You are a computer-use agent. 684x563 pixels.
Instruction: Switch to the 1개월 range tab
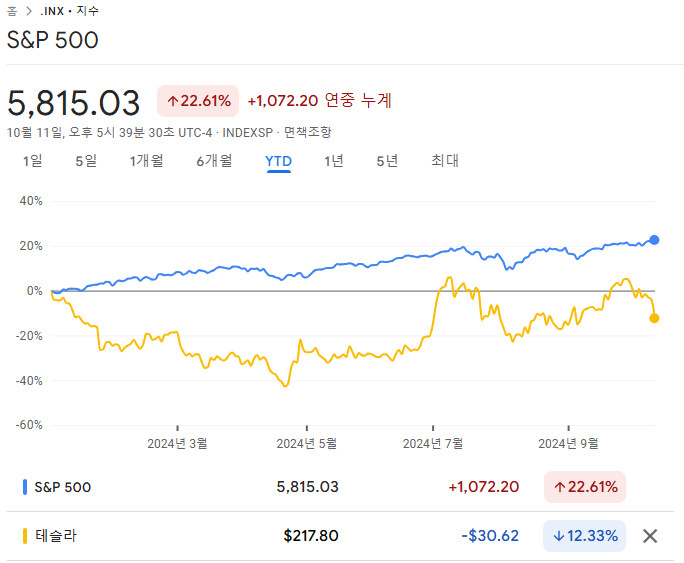pos(146,160)
